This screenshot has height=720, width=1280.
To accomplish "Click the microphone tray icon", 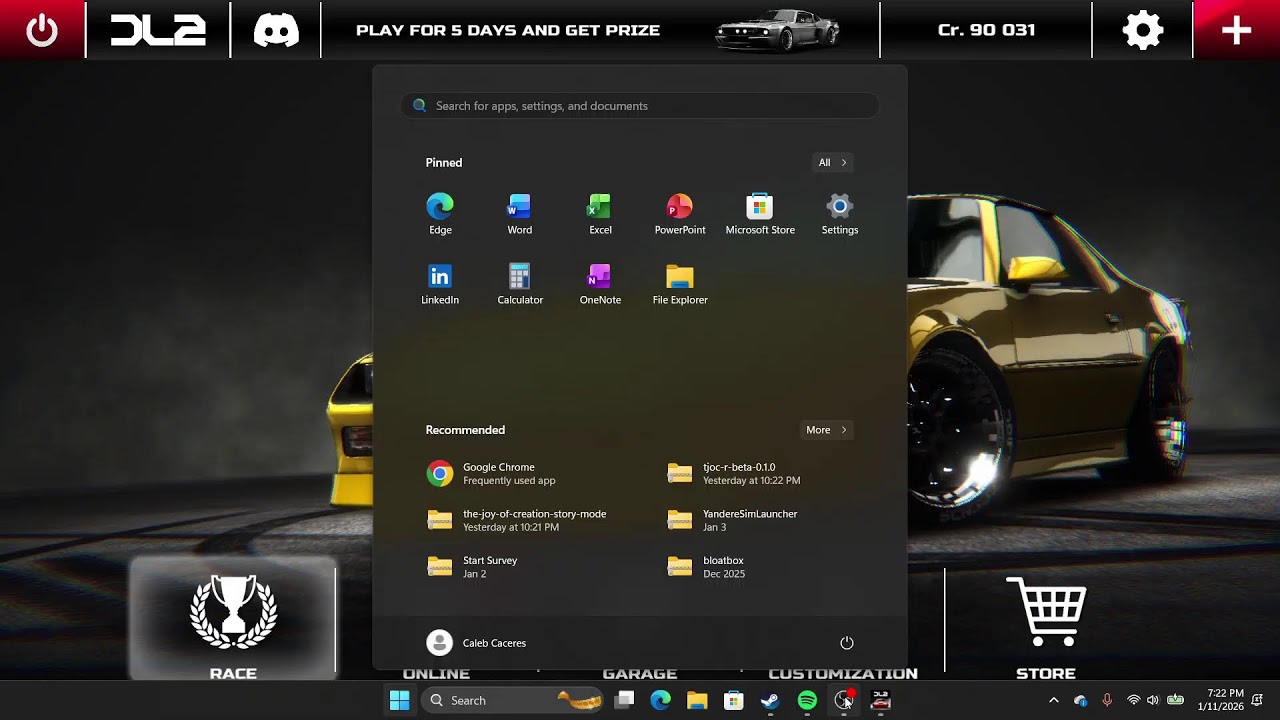I will (x=1107, y=700).
